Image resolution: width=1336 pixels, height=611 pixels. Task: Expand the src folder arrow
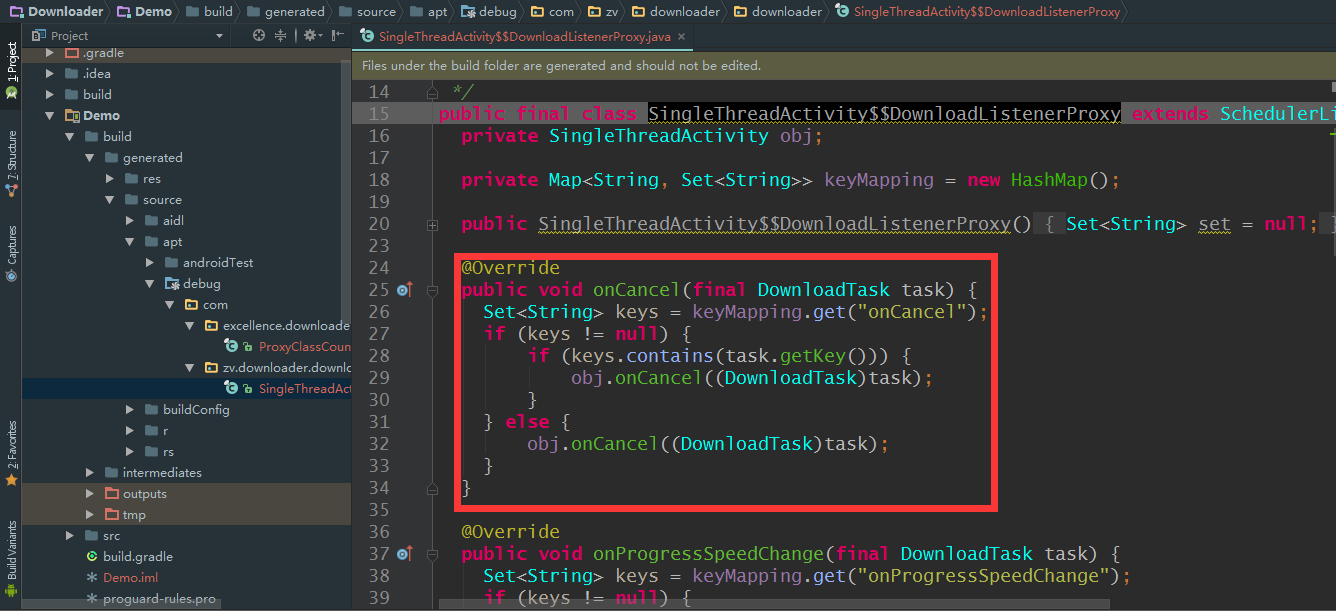pos(69,535)
